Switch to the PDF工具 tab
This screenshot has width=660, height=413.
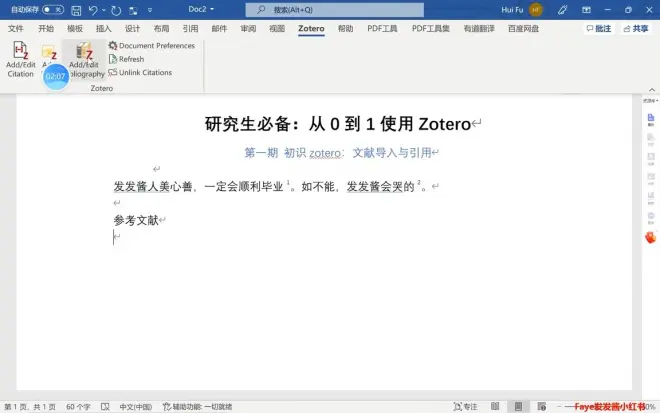(382, 29)
